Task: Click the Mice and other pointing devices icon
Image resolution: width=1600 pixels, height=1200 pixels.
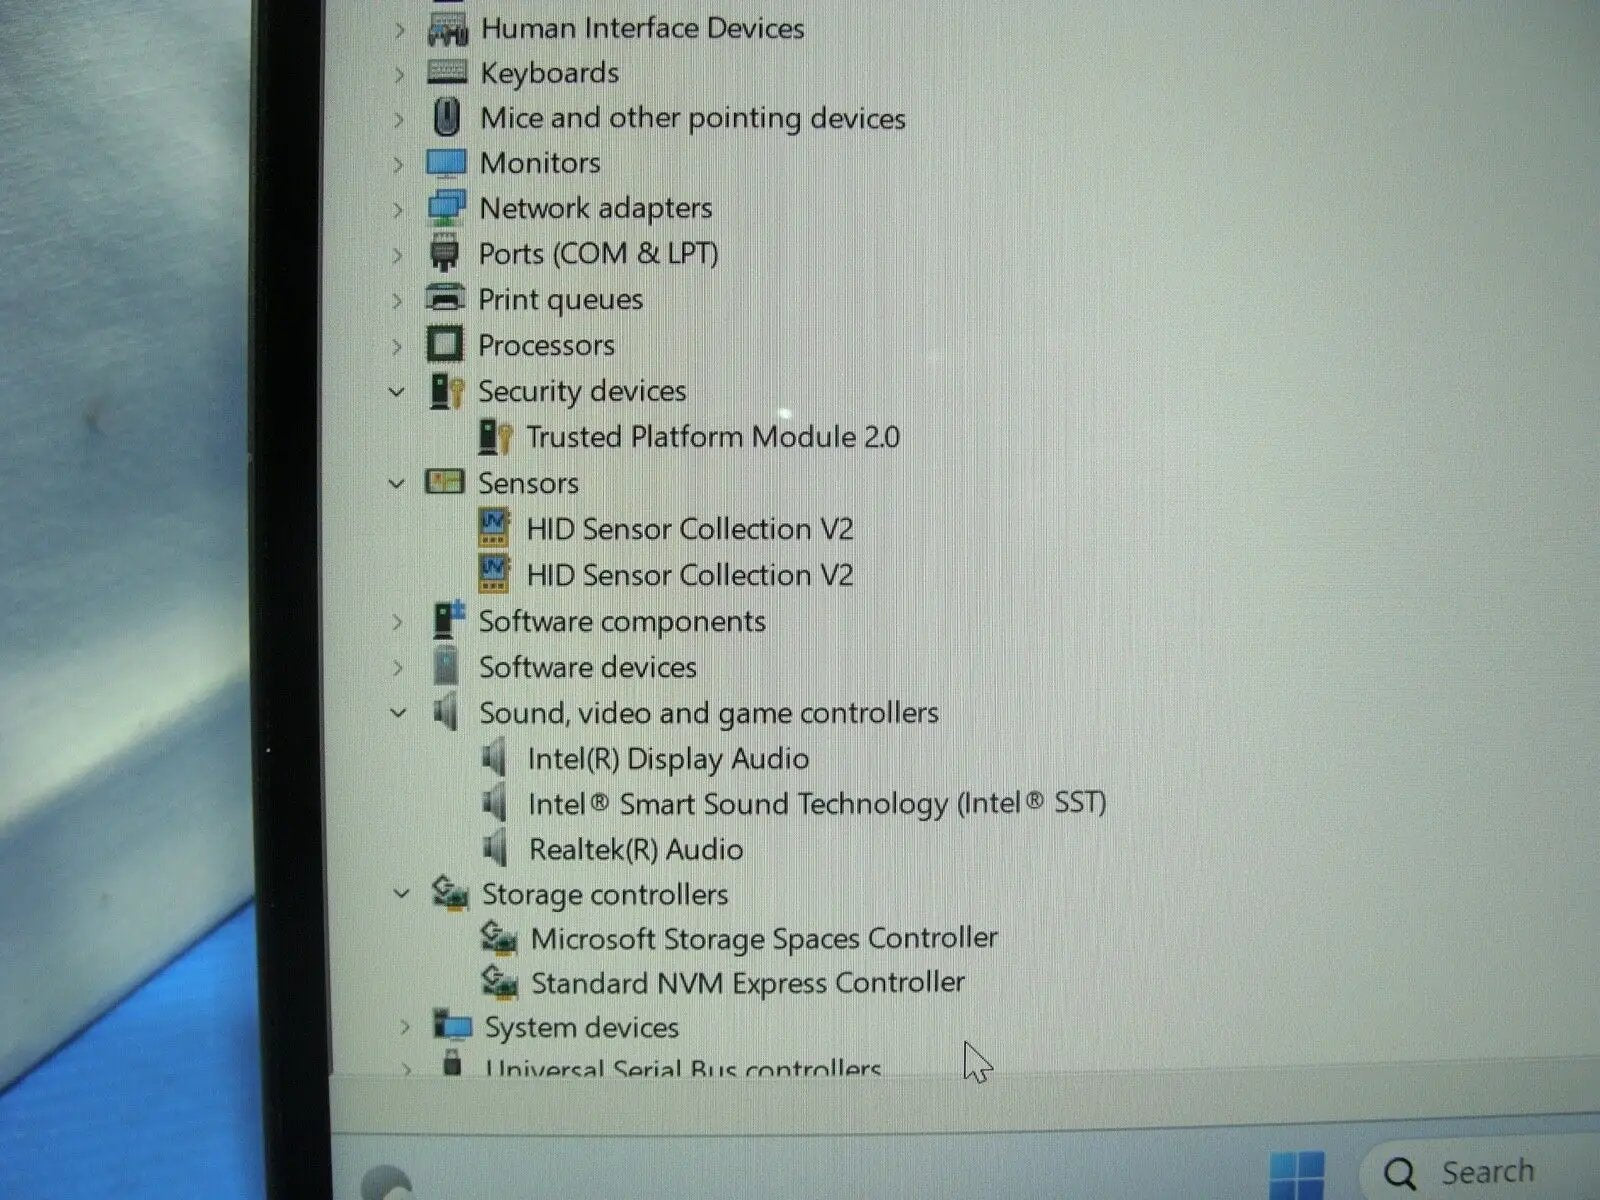Action: point(446,118)
